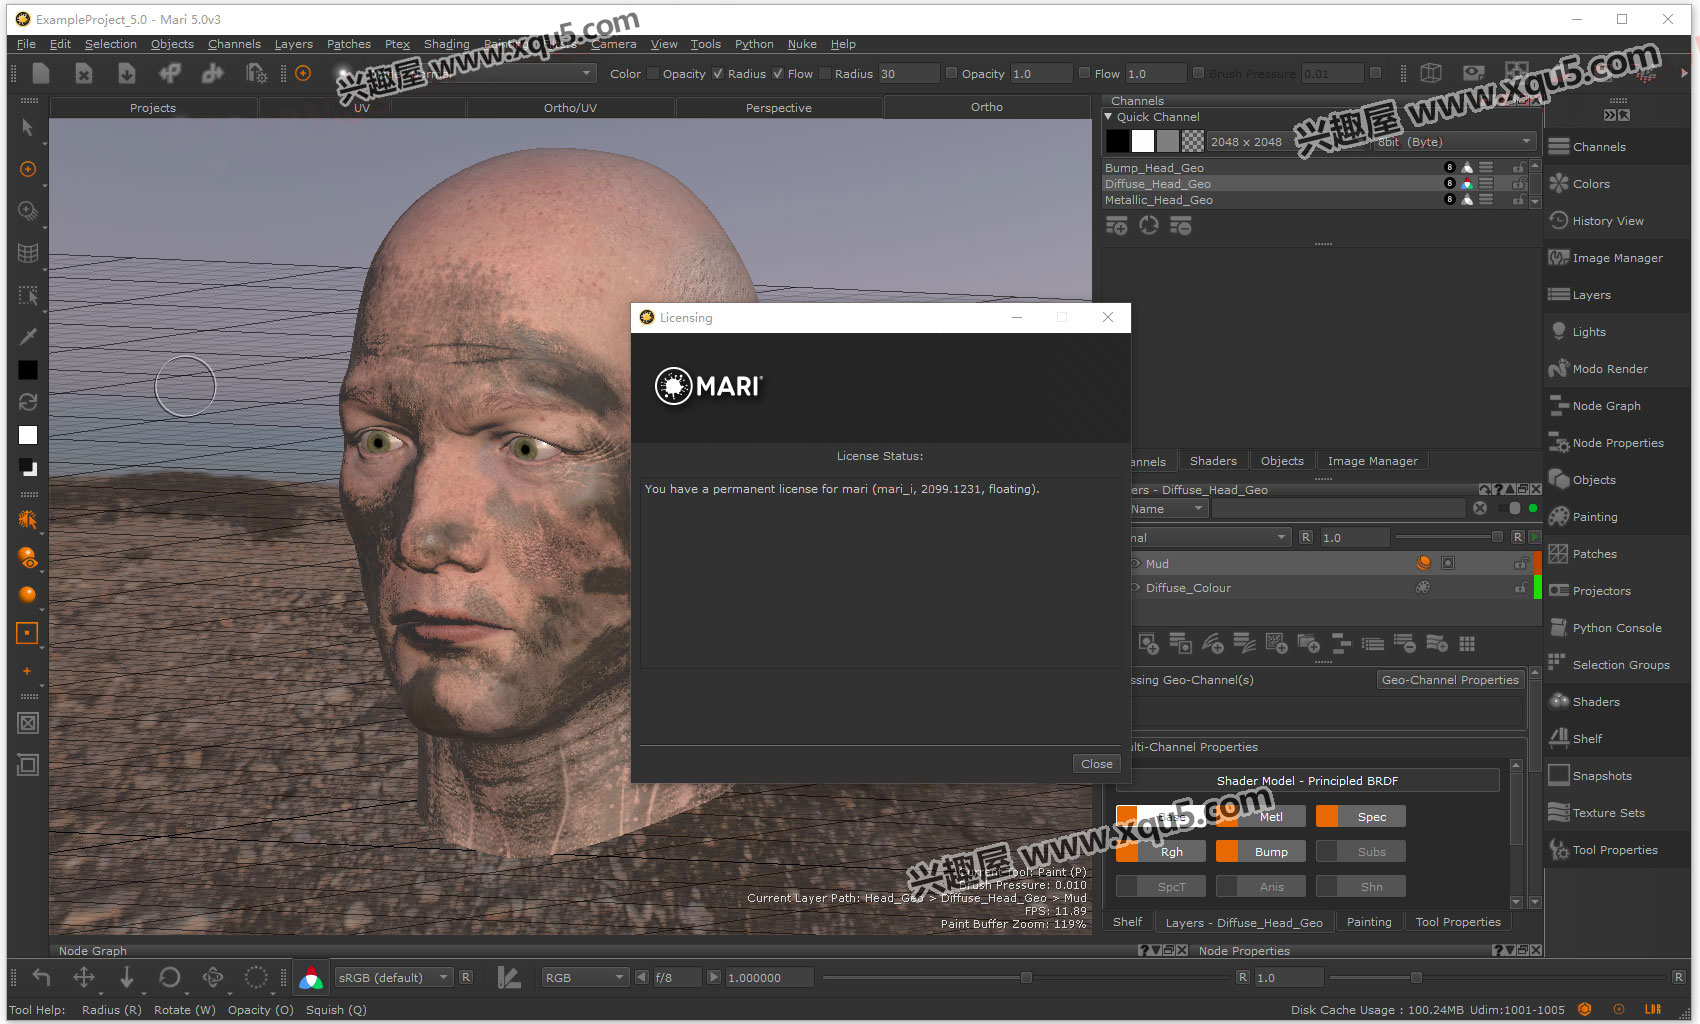1700x1024 pixels.
Task: Open the sRGB (default) colorspace dropdown
Action: coord(394,977)
